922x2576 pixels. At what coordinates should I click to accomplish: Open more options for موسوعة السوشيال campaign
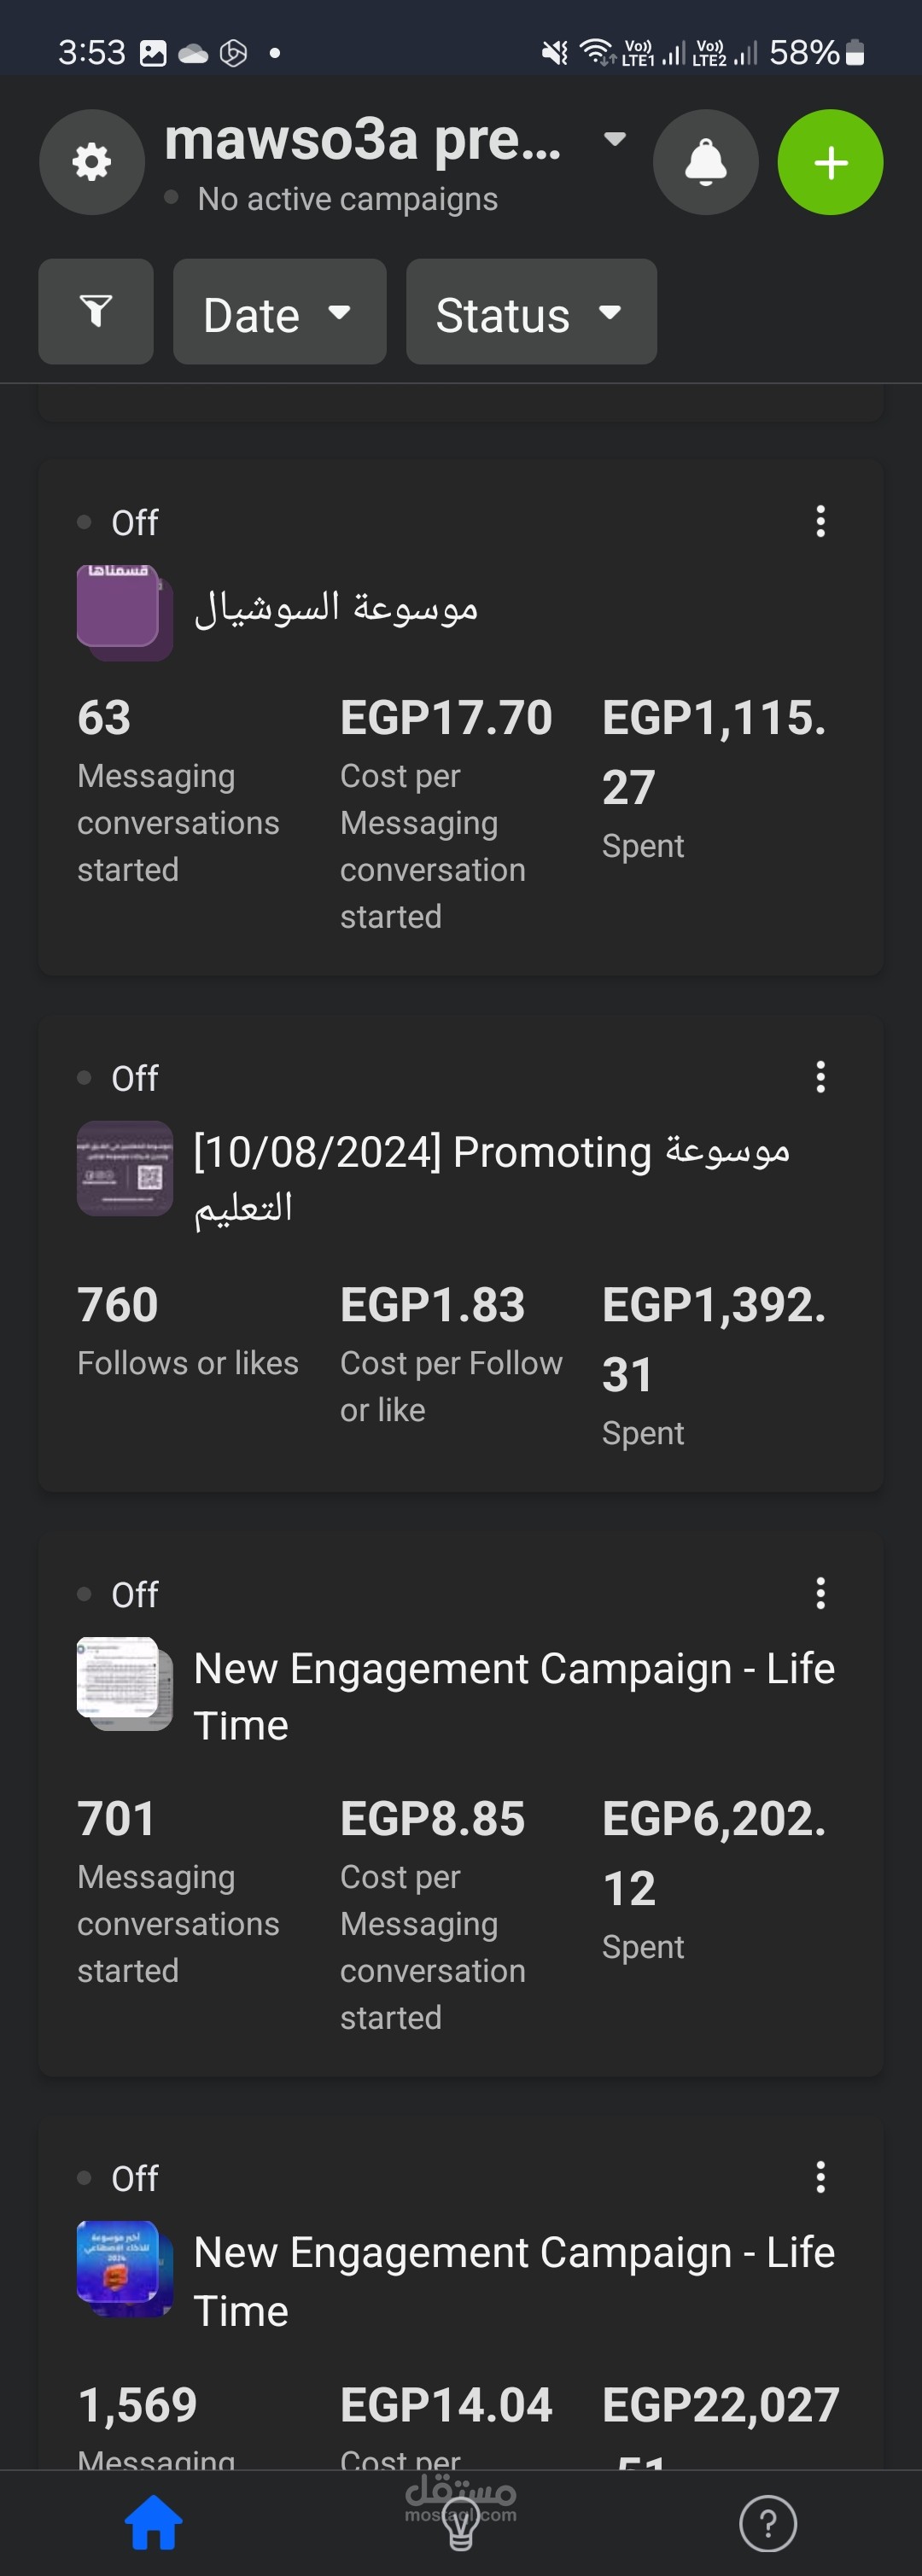coord(820,521)
